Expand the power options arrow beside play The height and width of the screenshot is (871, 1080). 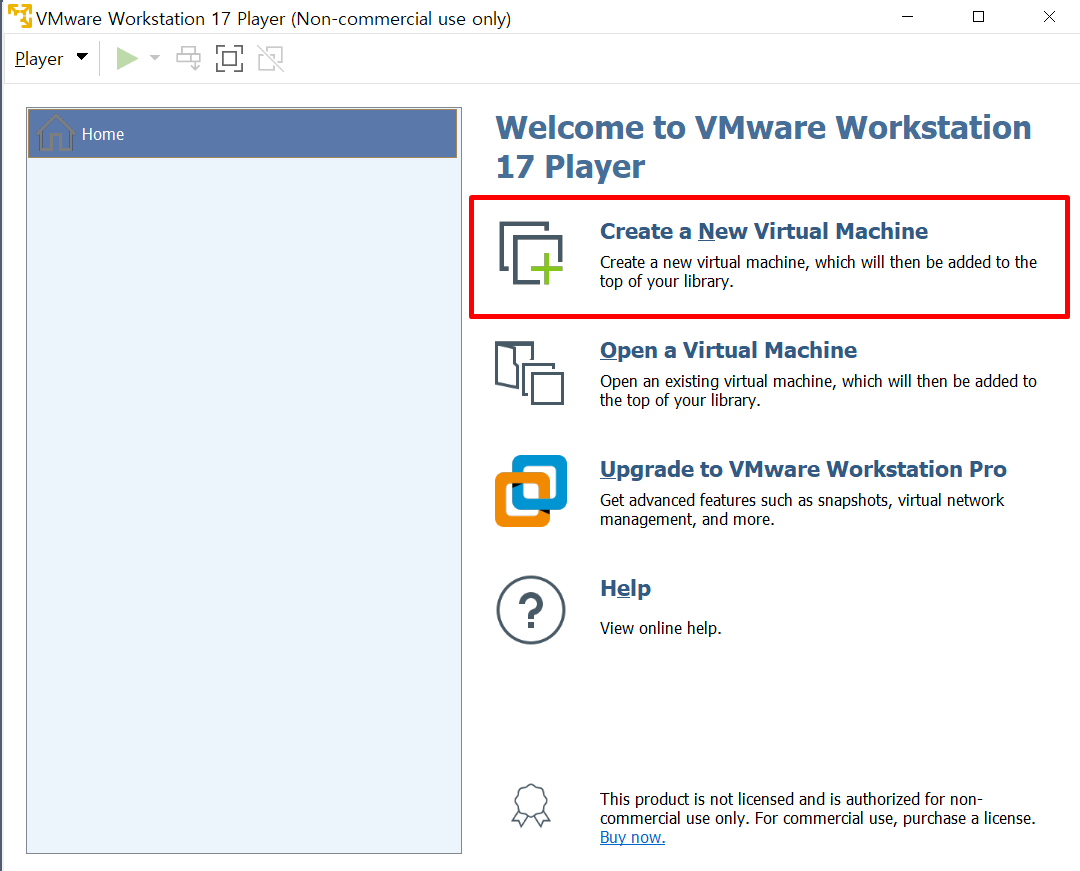click(x=155, y=58)
